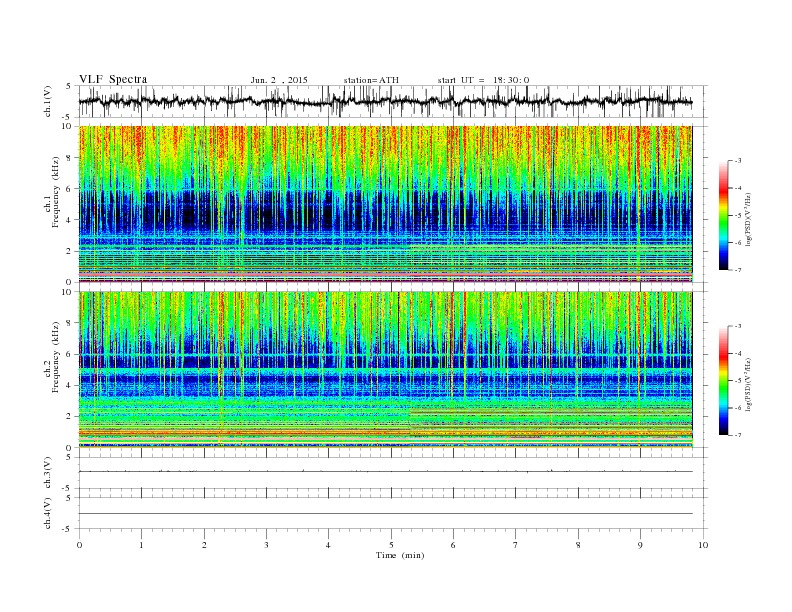Image resolution: width=792 pixels, height=612 pixels.
Task: Click tick label 5 on Time axis
Action: (391, 545)
